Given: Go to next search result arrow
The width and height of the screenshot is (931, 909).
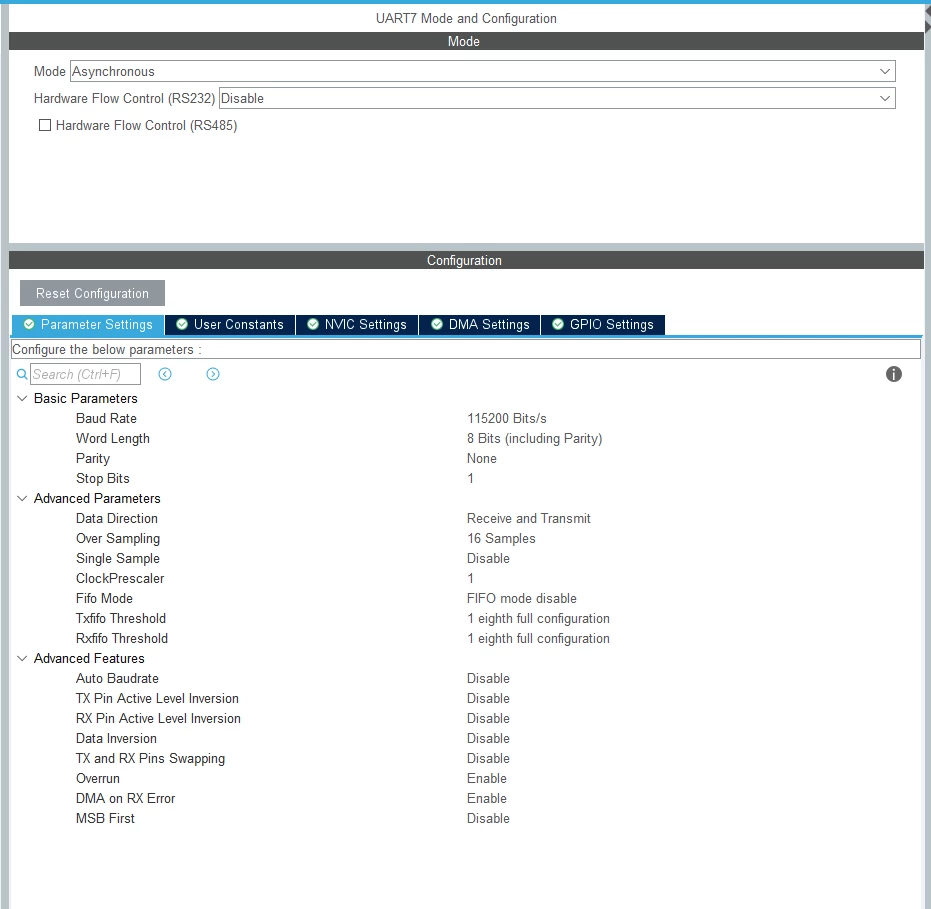Looking at the screenshot, I should click(x=213, y=374).
